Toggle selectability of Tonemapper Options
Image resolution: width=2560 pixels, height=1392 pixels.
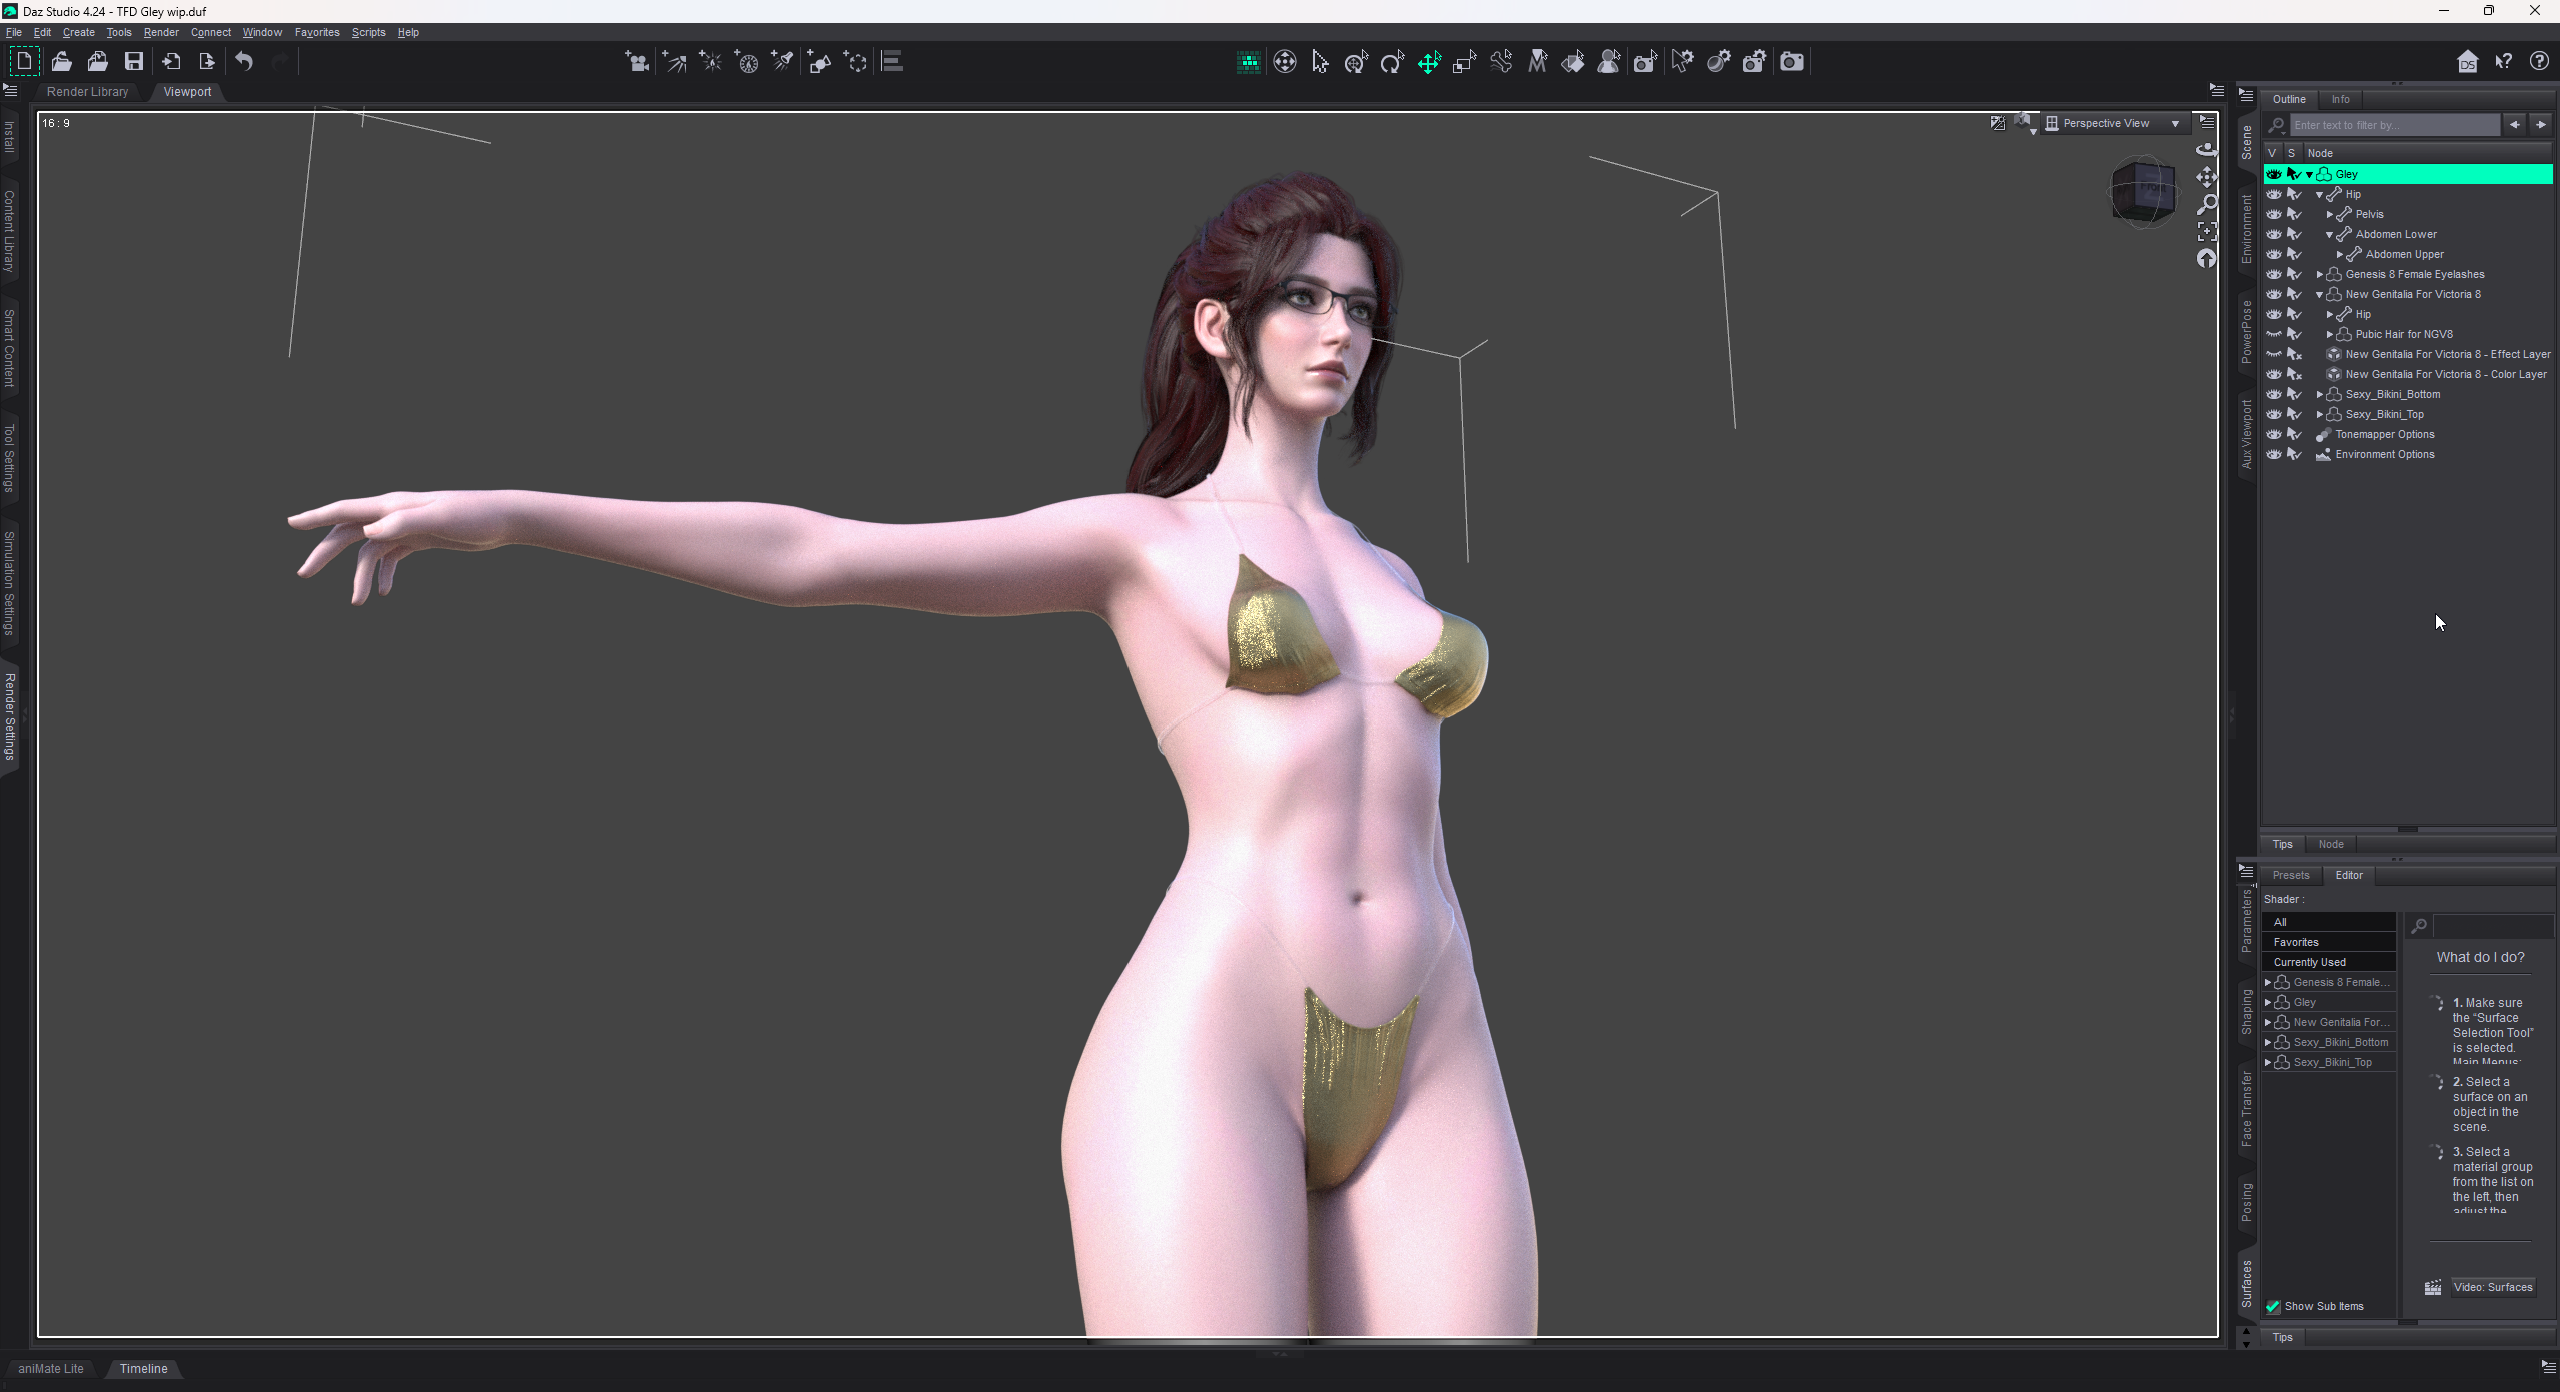click(x=2295, y=434)
